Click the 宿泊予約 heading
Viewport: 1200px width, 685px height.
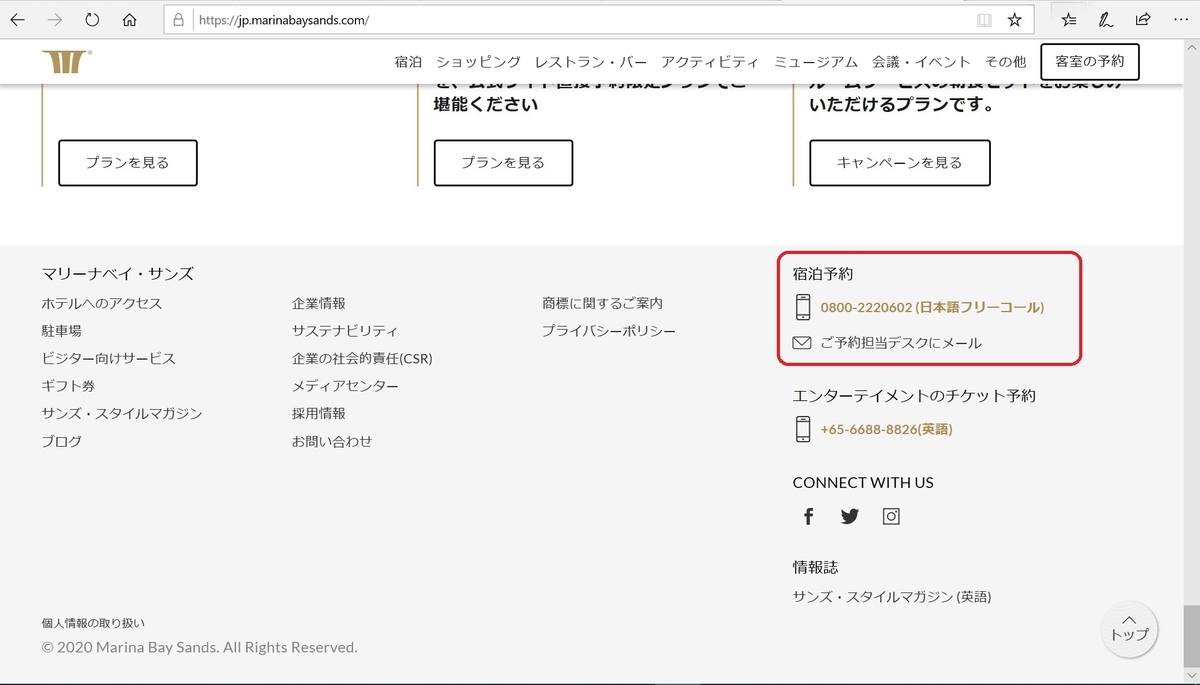point(823,274)
